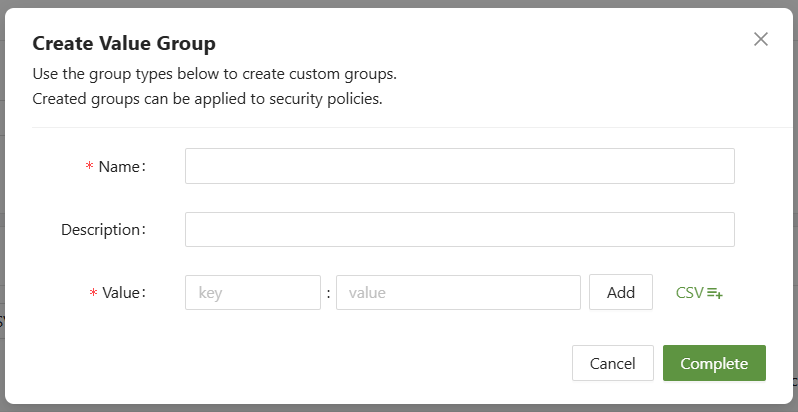The image size is (798, 412).
Task: Click the red asterisk beside Value
Action: click(x=93, y=294)
